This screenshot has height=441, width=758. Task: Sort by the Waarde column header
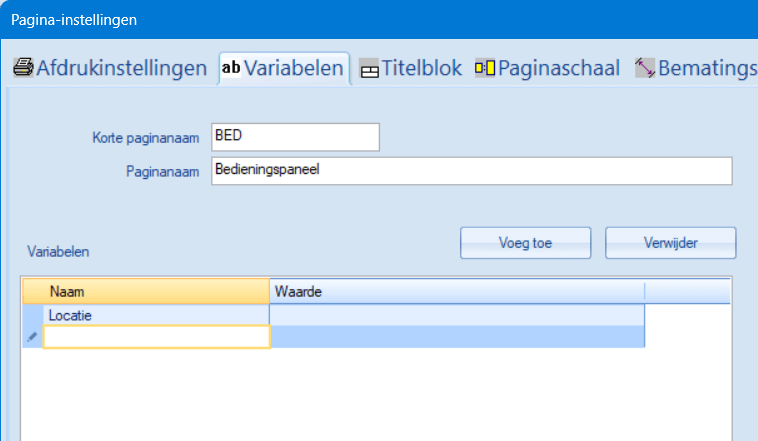tap(457, 292)
